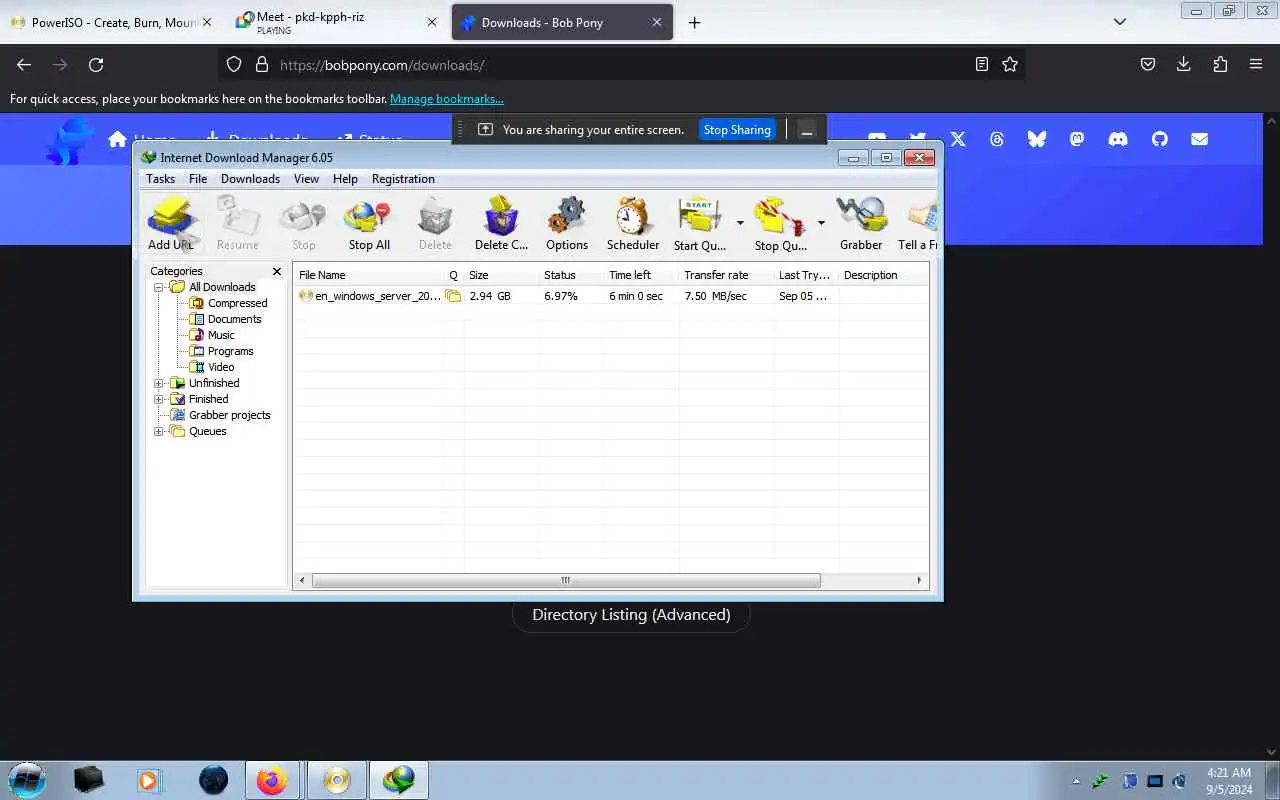This screenshot has width=1280, height=800.
Task: Click the scroll left arrow in download list
Action: pos(303,580)
